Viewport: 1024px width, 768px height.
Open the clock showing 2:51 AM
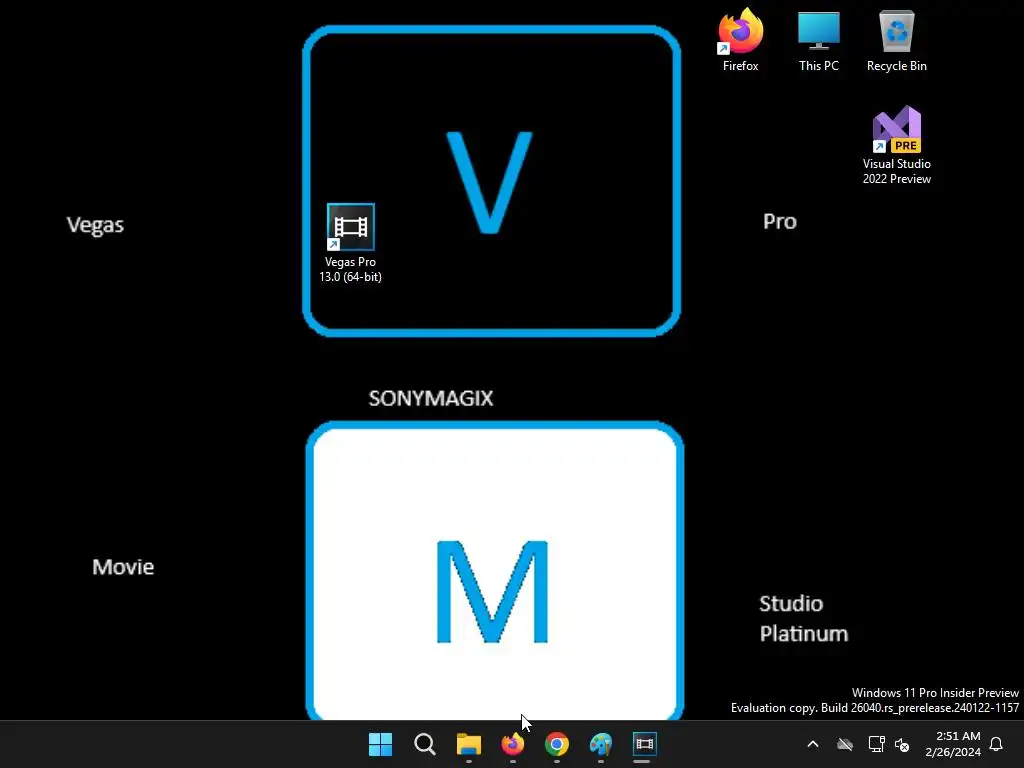(953, 744)
